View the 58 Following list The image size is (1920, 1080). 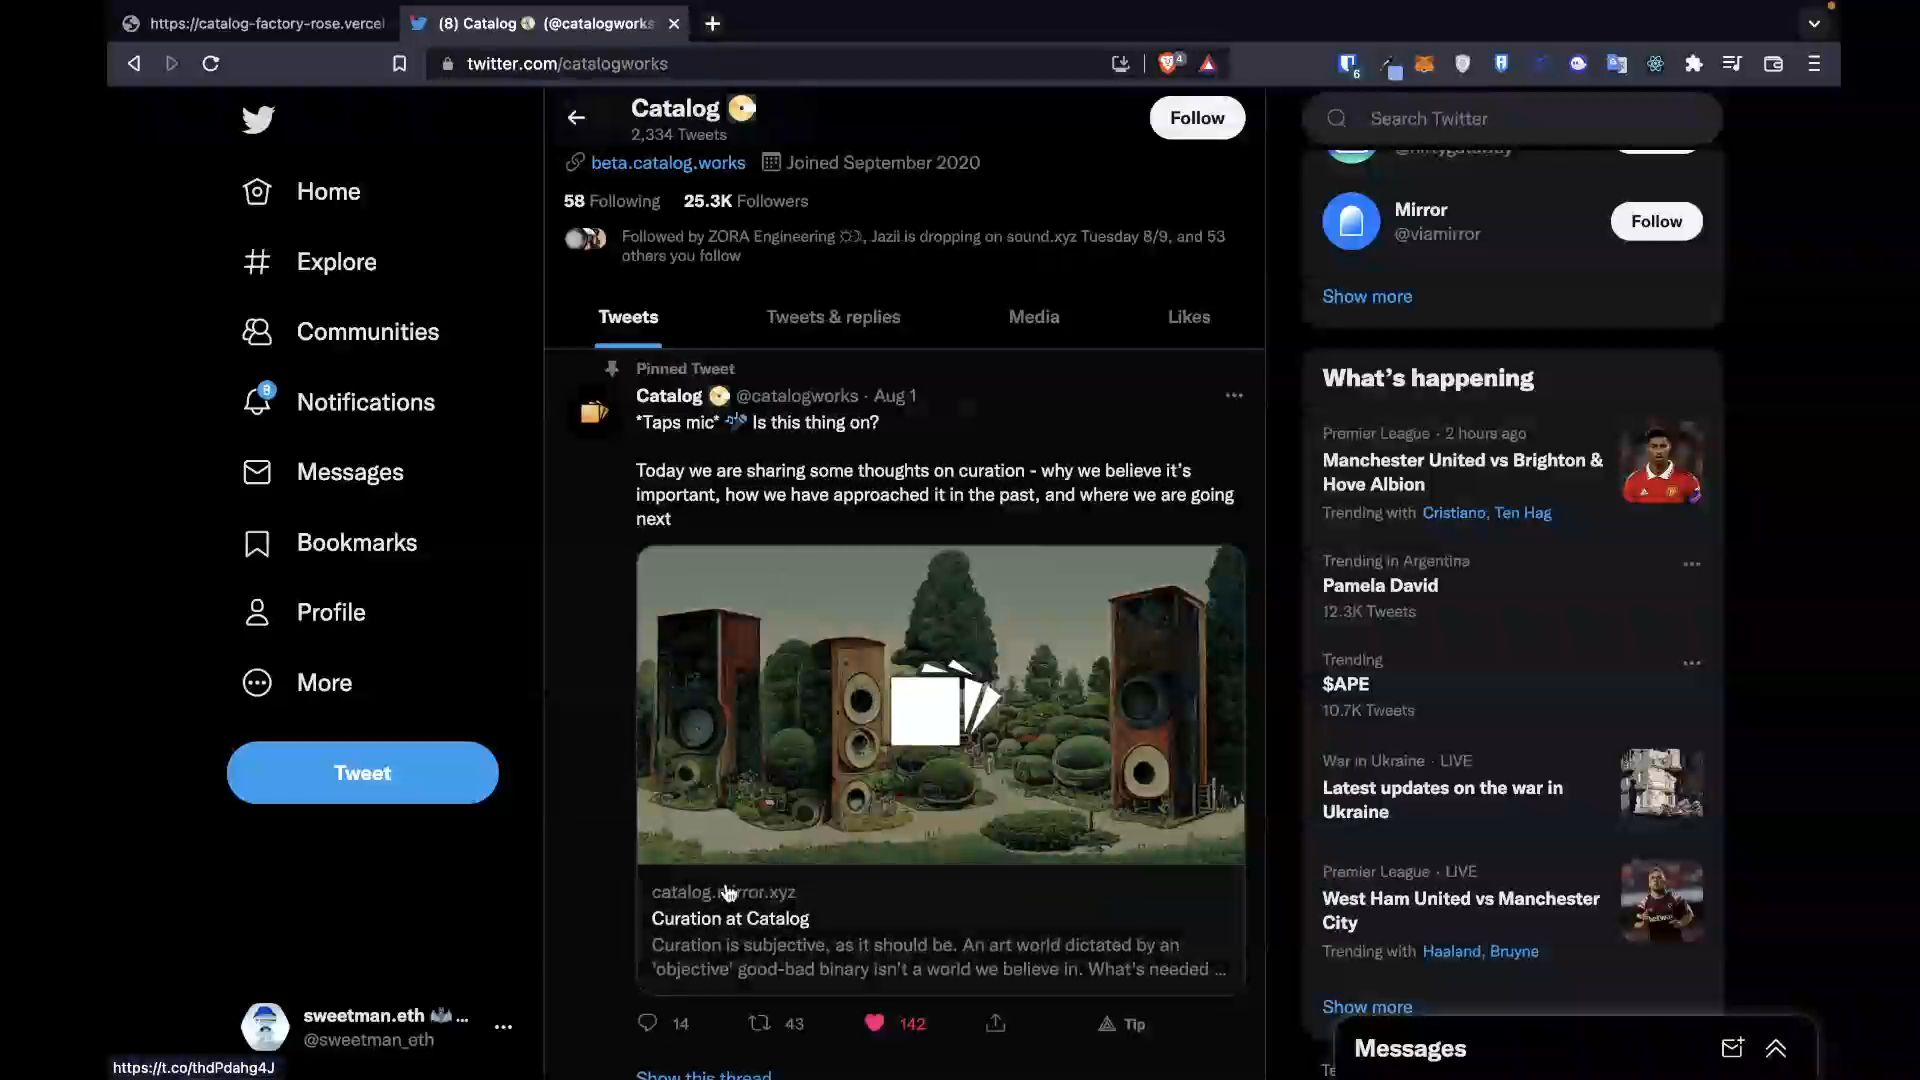coord(612,201)
